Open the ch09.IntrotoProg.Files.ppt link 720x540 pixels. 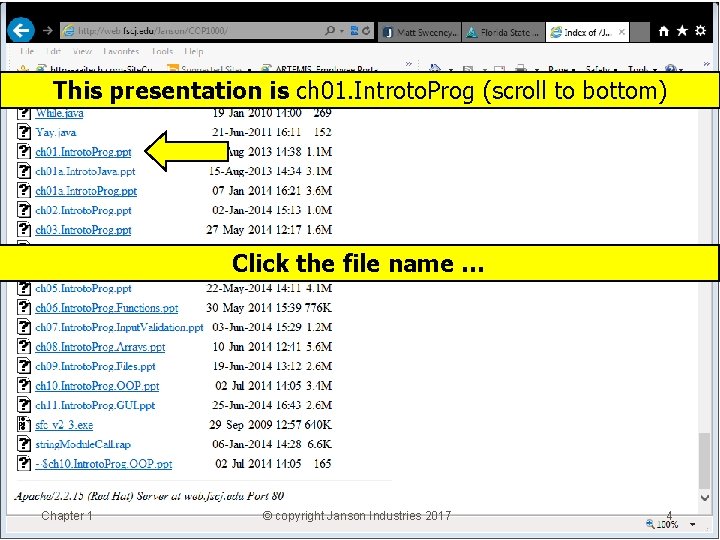click(x=95, y=366)
